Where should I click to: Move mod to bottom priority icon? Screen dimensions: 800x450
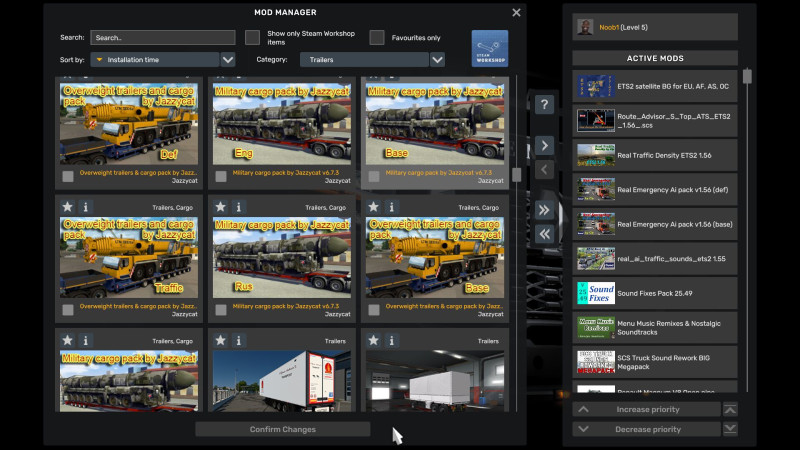click(x=730, y=429)
